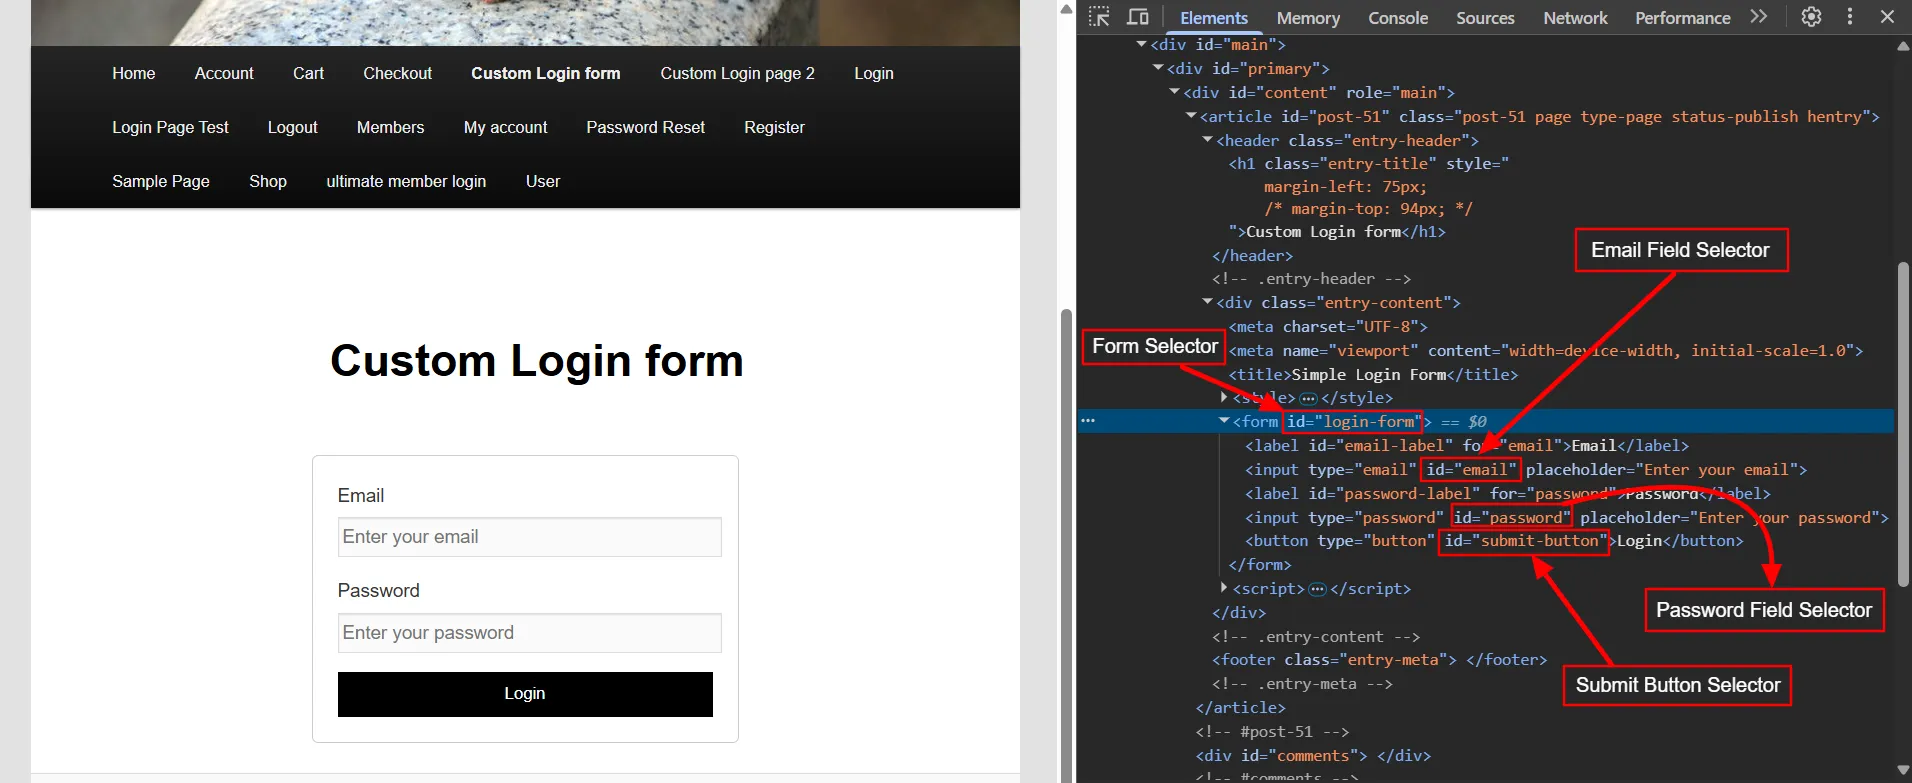This screenshot has width=1912, height=783.
Task: Open the Console tab
Action: click(x=1398, y=18)
